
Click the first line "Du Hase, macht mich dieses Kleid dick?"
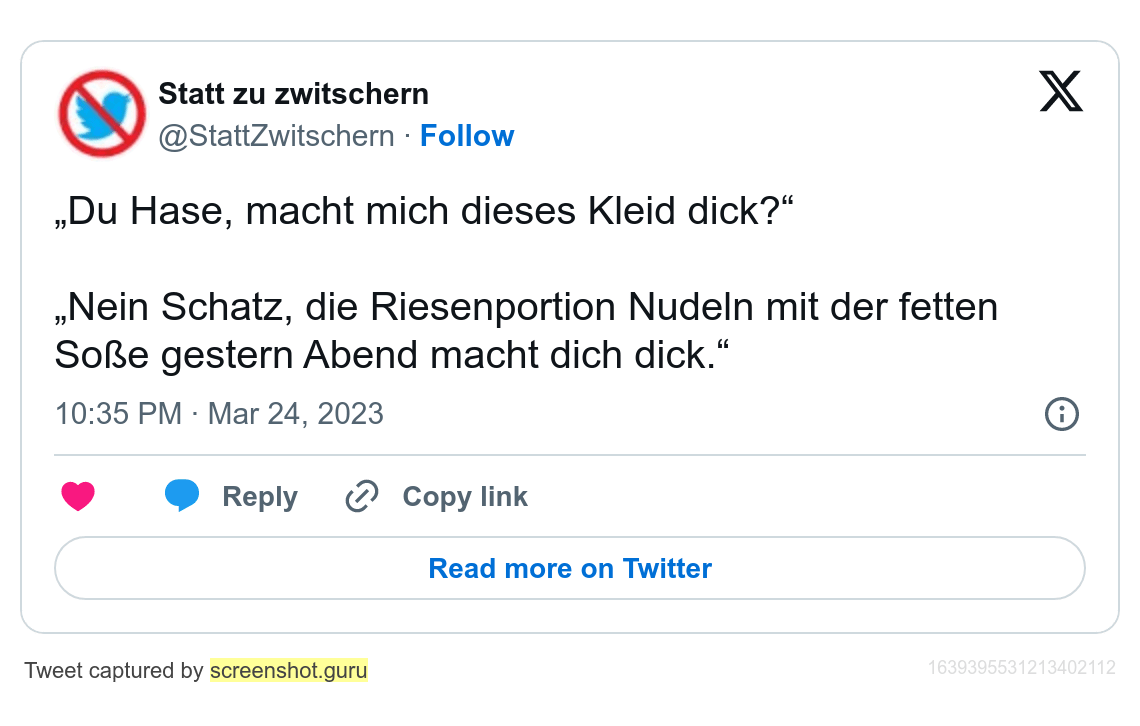[x=424, y=213]
